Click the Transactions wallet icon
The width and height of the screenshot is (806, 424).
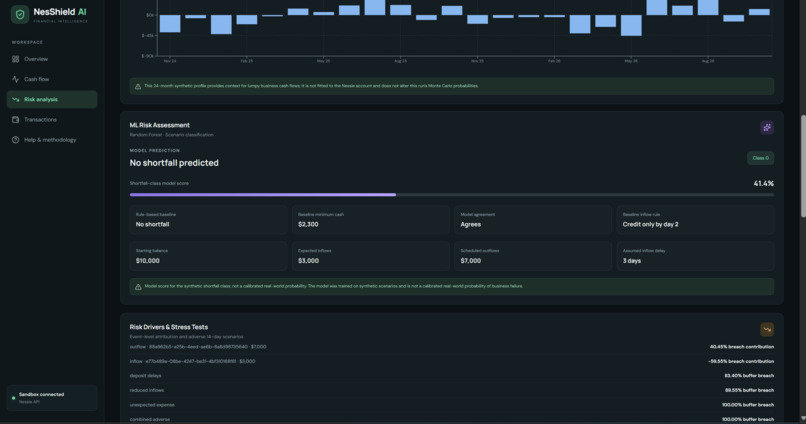click(15, 120)
